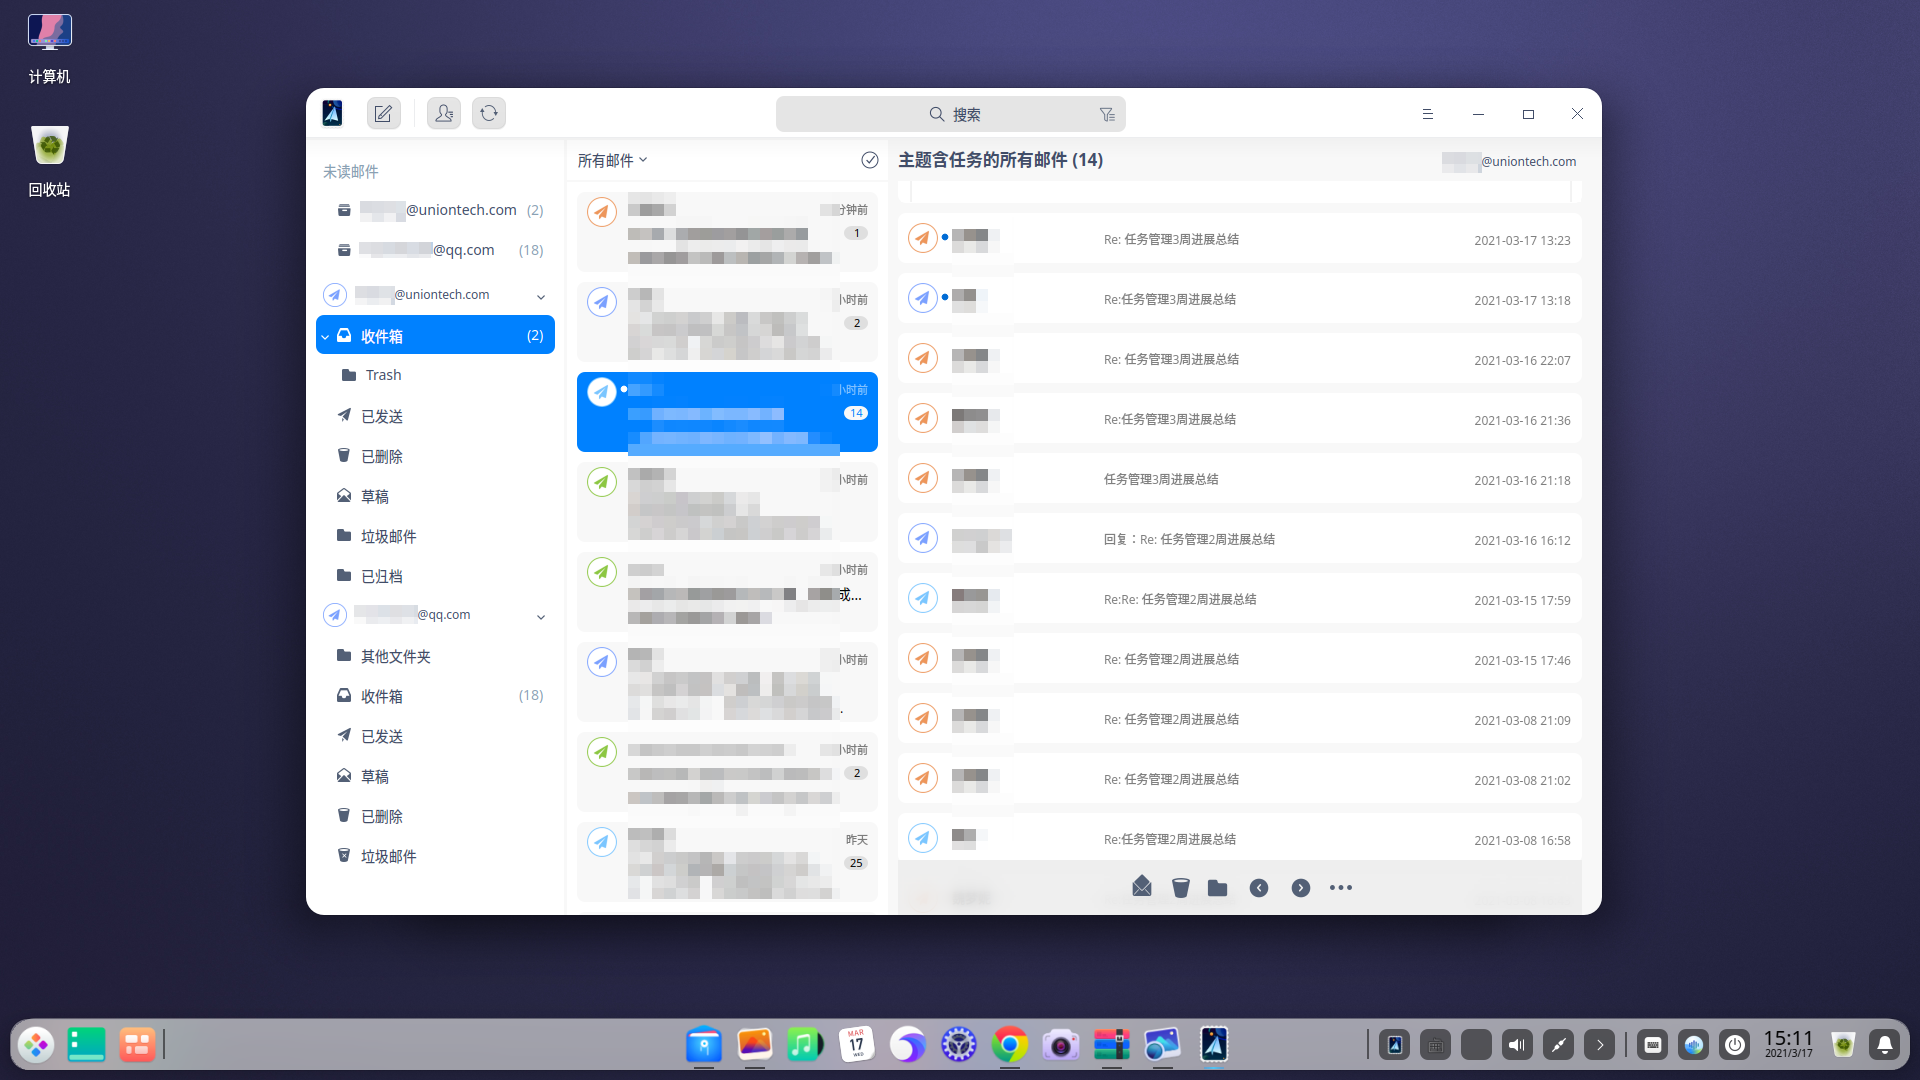Screen dimensions: 1920x1080
Task: Collapse the uniontech.com account folder tree
Action: click(541, 296)
